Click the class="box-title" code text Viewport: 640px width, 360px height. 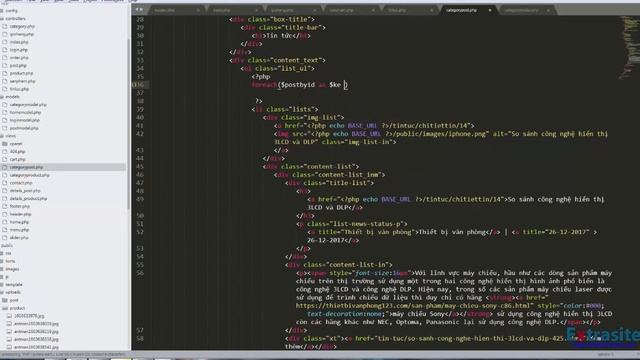pos(279,19)
